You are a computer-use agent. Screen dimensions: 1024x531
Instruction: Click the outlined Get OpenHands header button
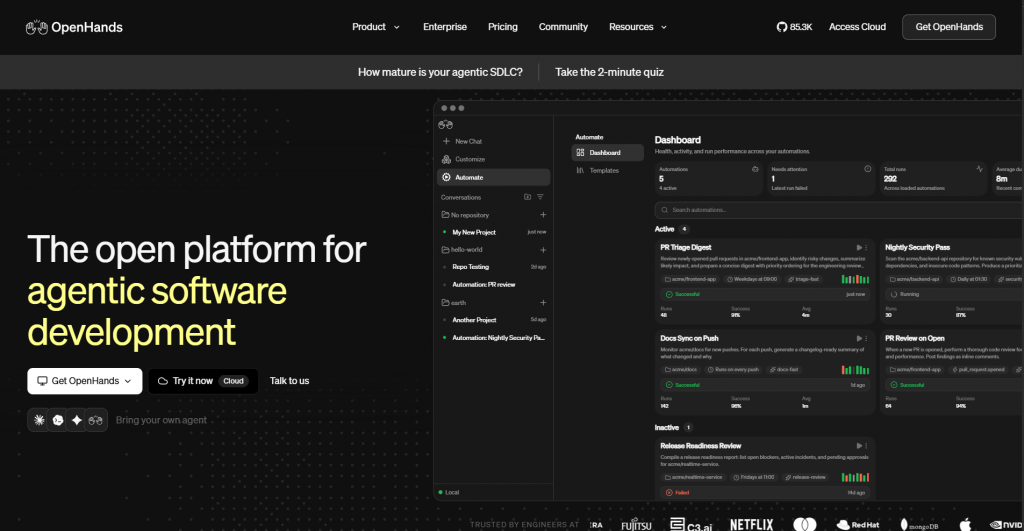(x=949, y=27)
